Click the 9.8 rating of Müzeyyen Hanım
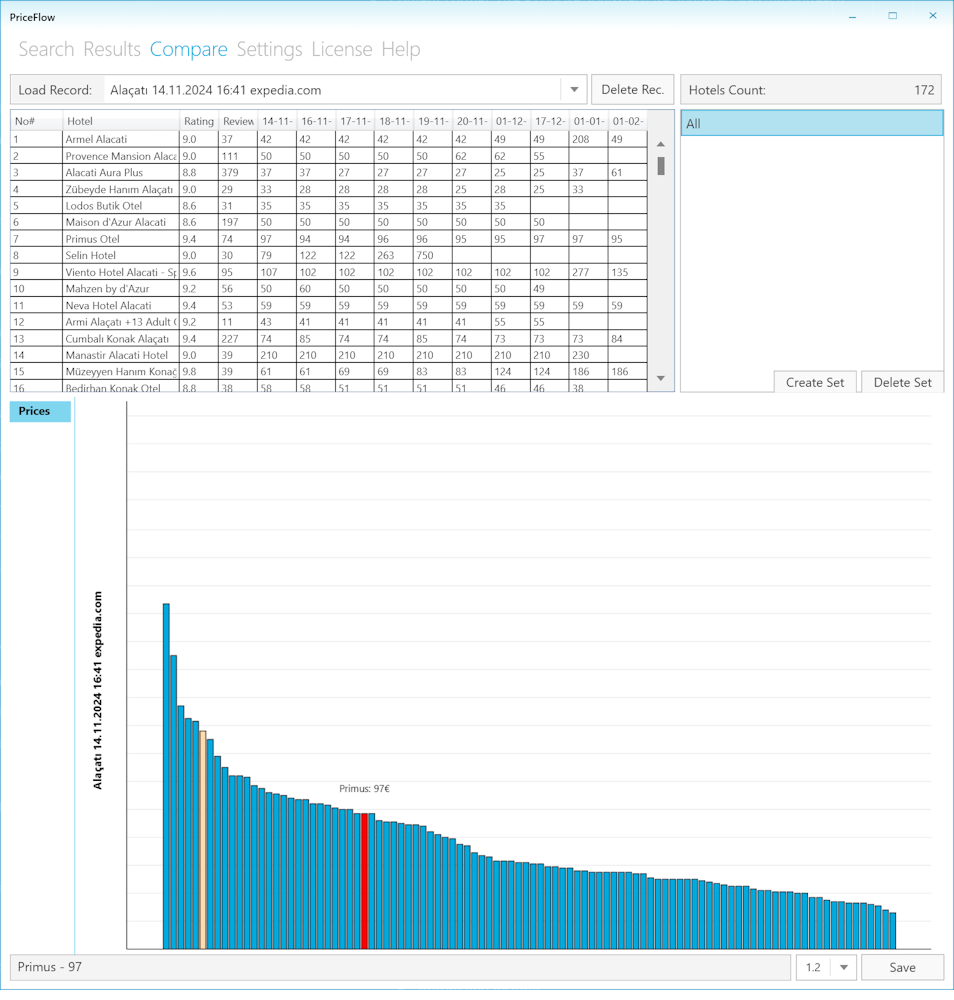 pos(198,371)
